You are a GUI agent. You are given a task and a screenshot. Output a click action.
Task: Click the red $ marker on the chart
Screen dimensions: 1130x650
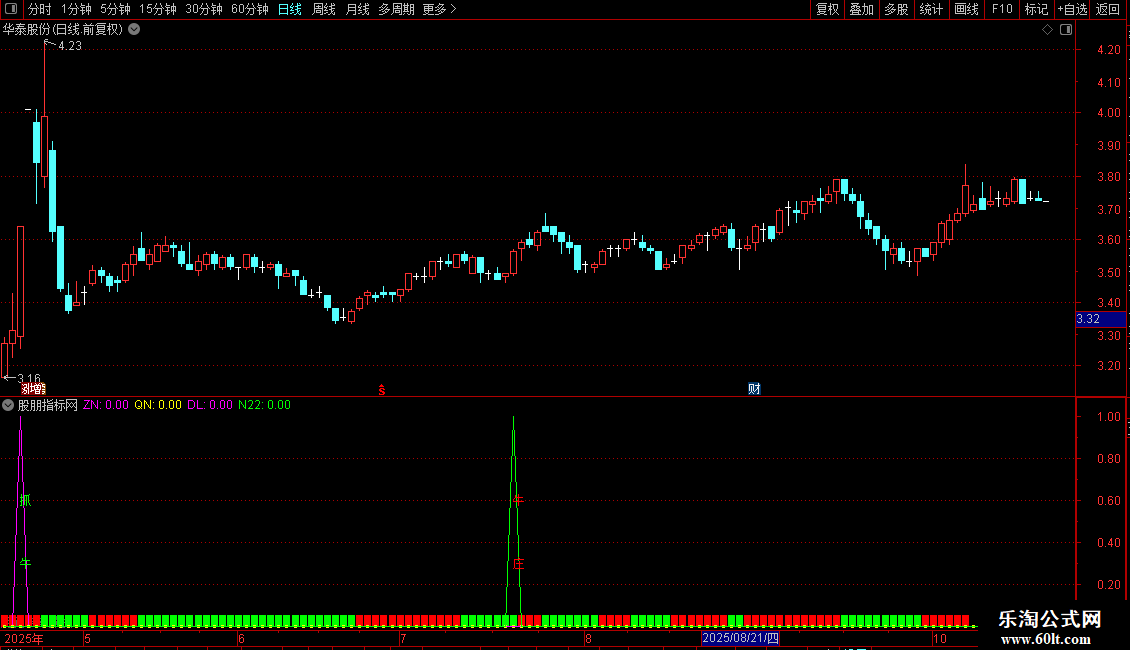click(382, 390)
